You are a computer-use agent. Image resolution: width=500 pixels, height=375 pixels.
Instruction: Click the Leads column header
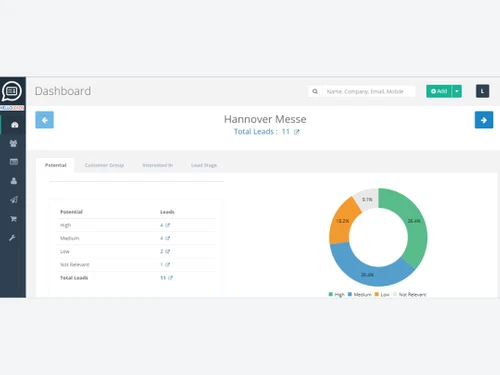(167, 212)
